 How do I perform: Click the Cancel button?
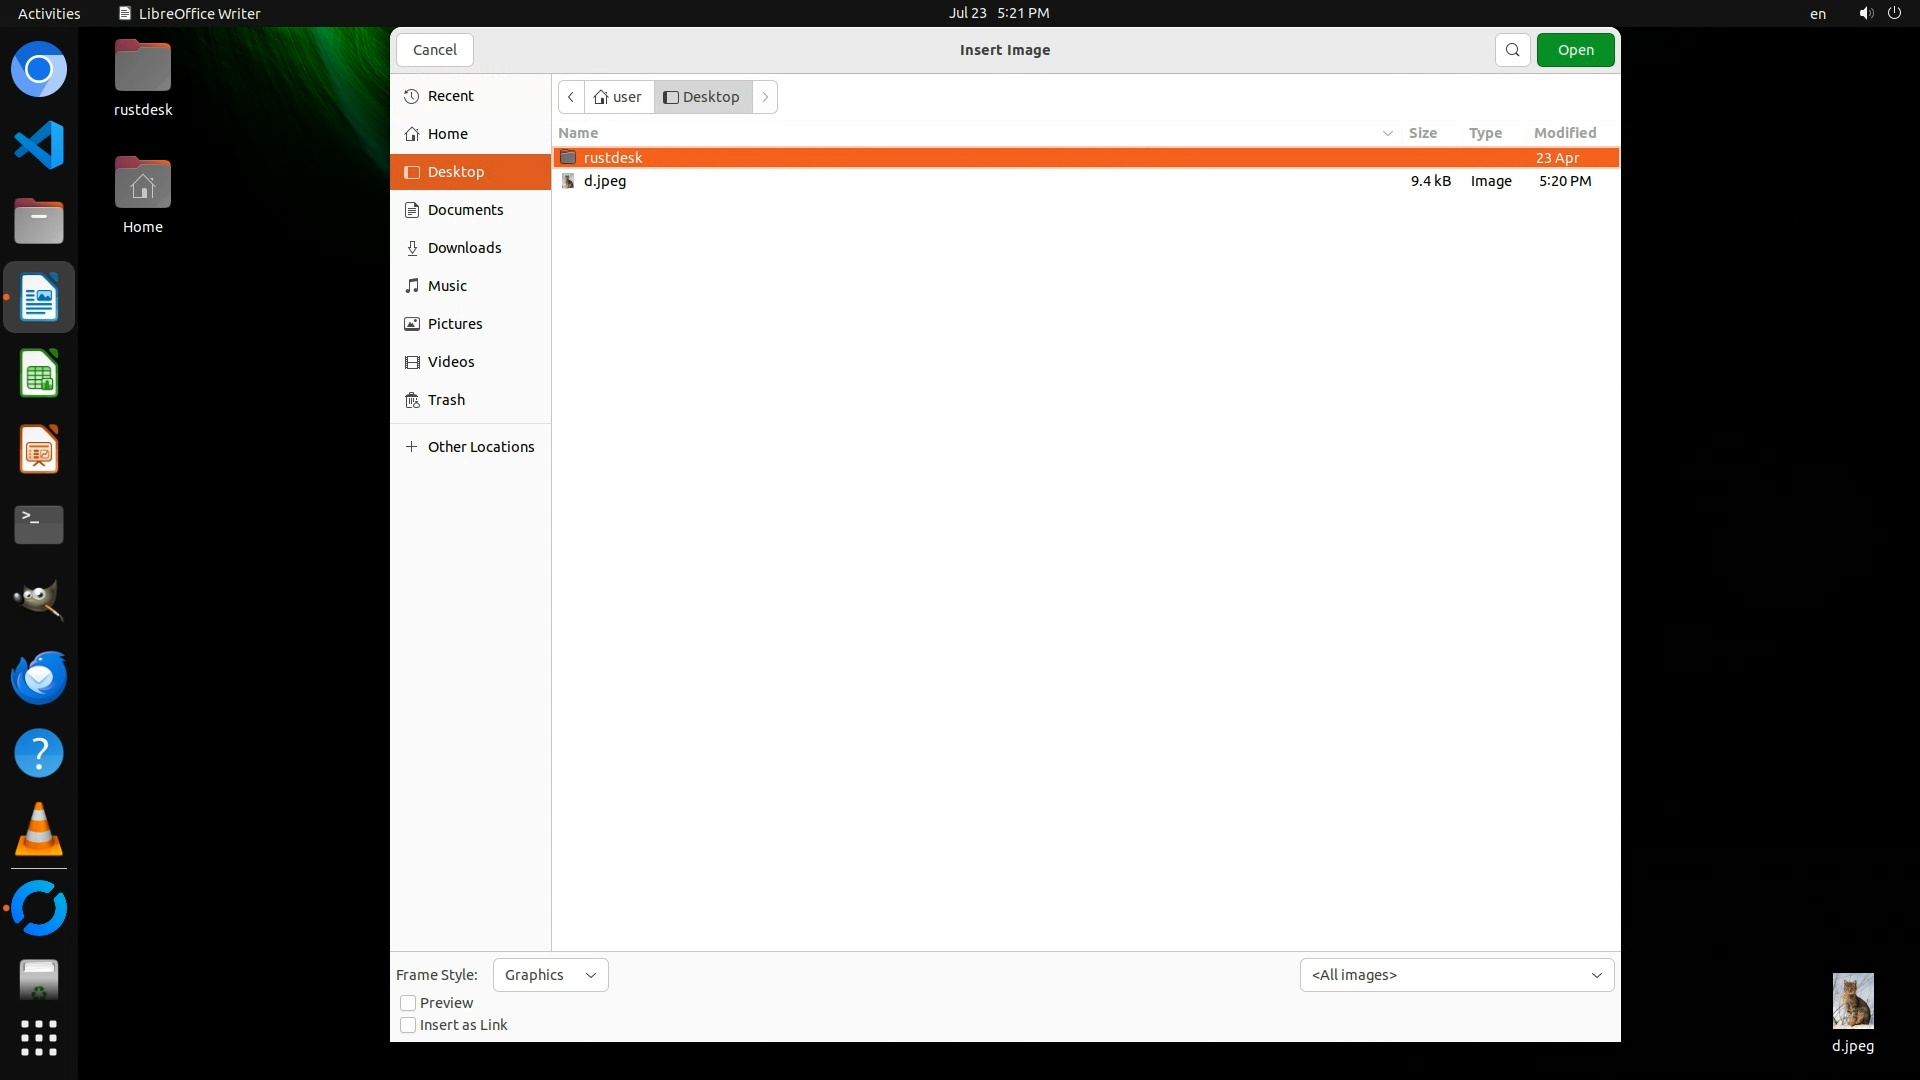pyautogui.click(x=435, y=50)
